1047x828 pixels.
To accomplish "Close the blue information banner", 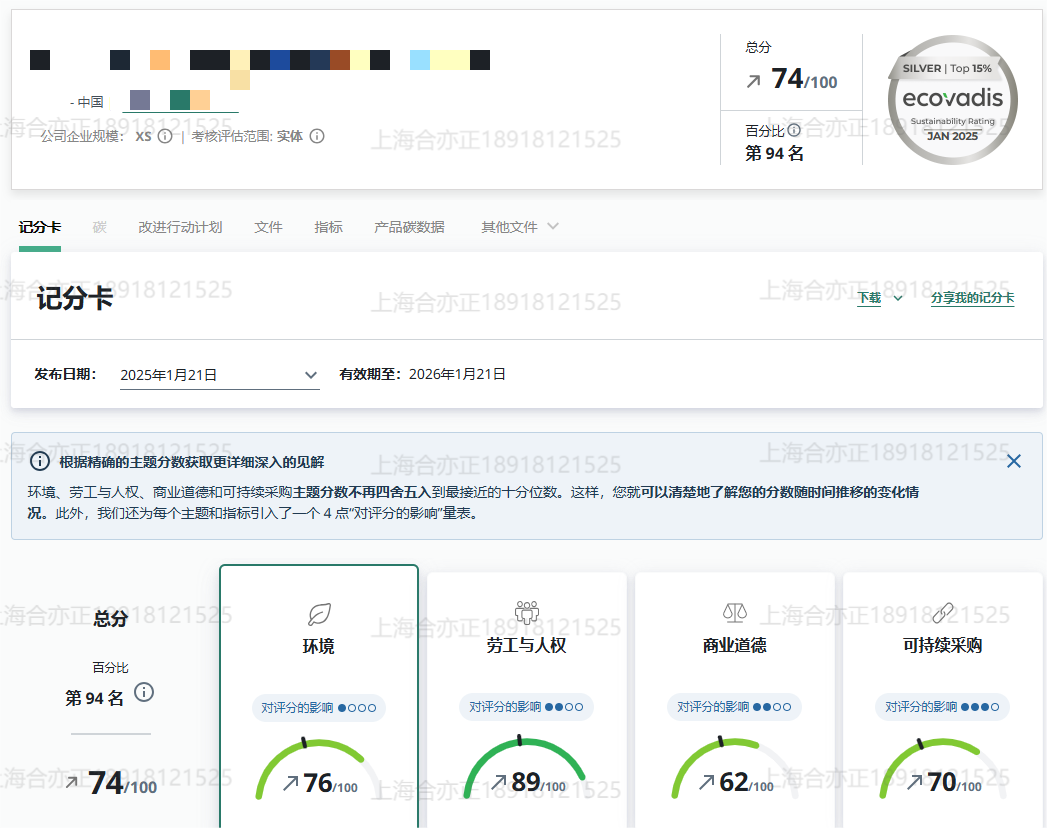I will tap(1013, 461).
